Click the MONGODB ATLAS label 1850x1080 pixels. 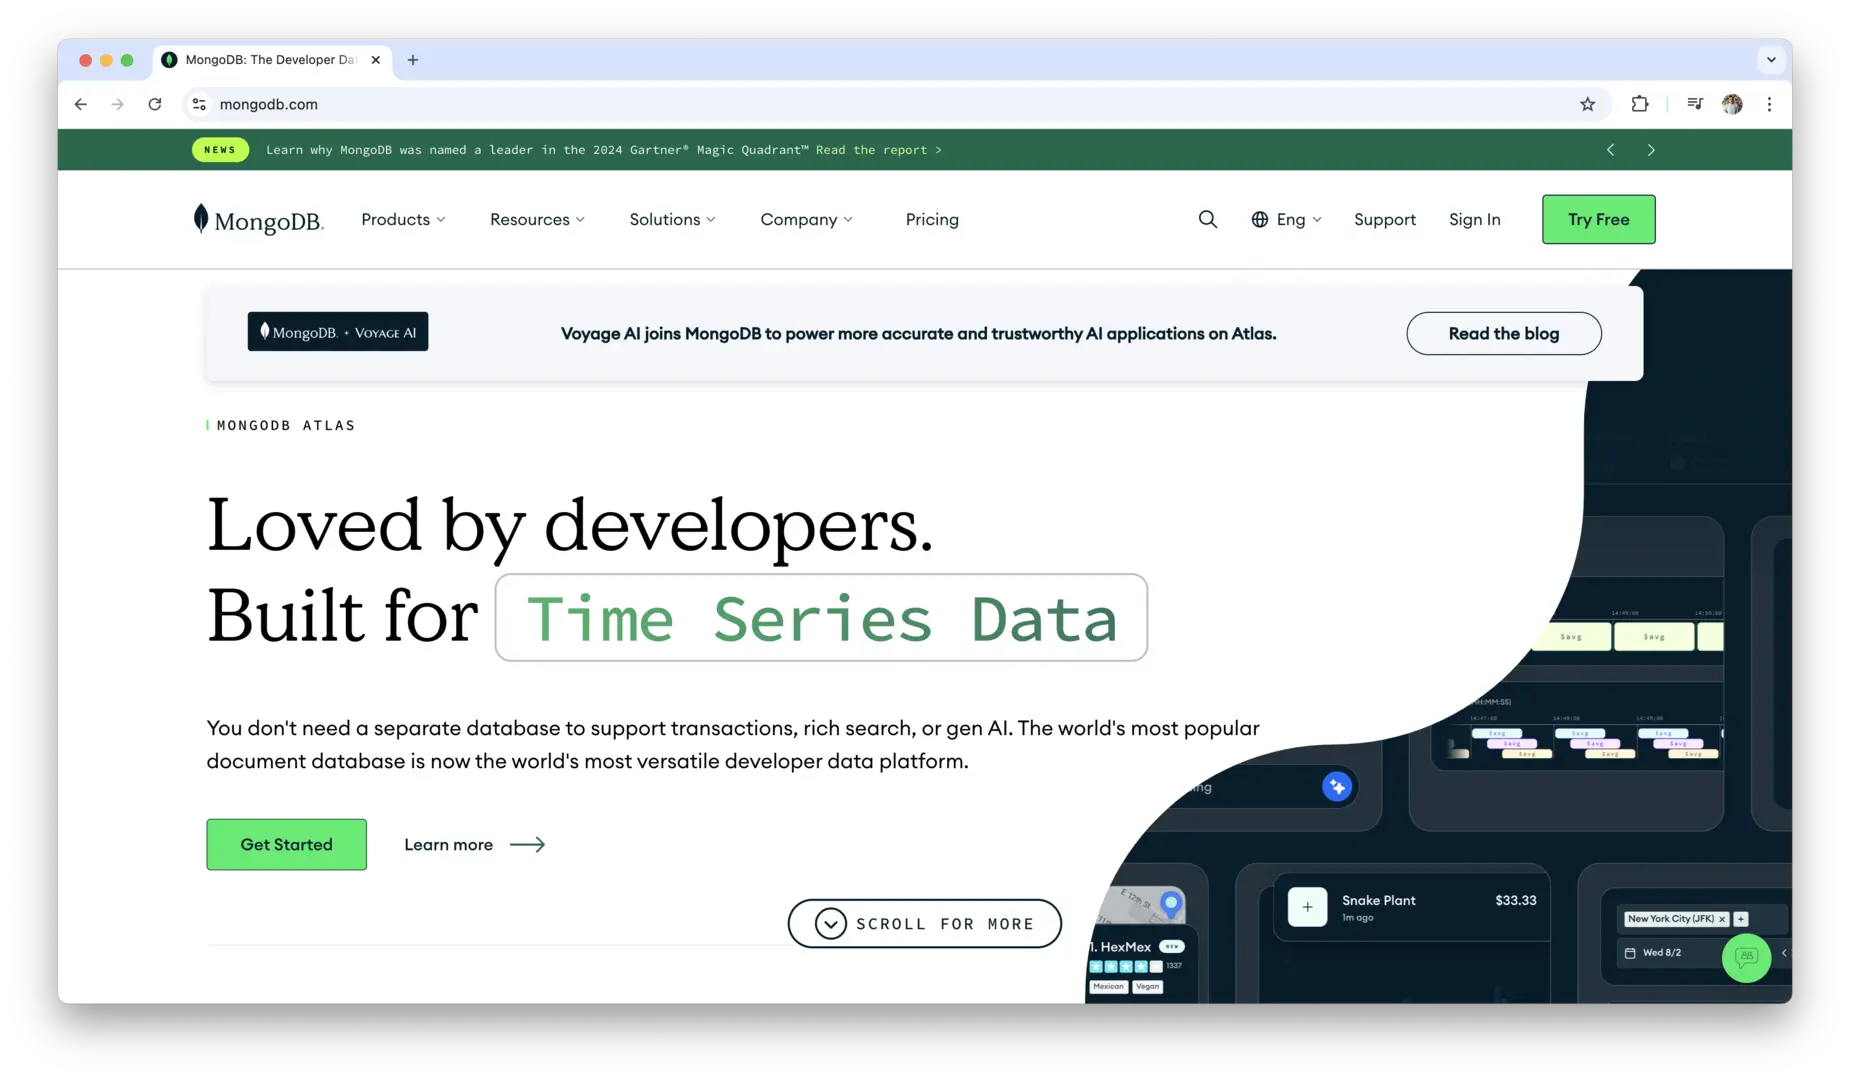pos(285,426)
